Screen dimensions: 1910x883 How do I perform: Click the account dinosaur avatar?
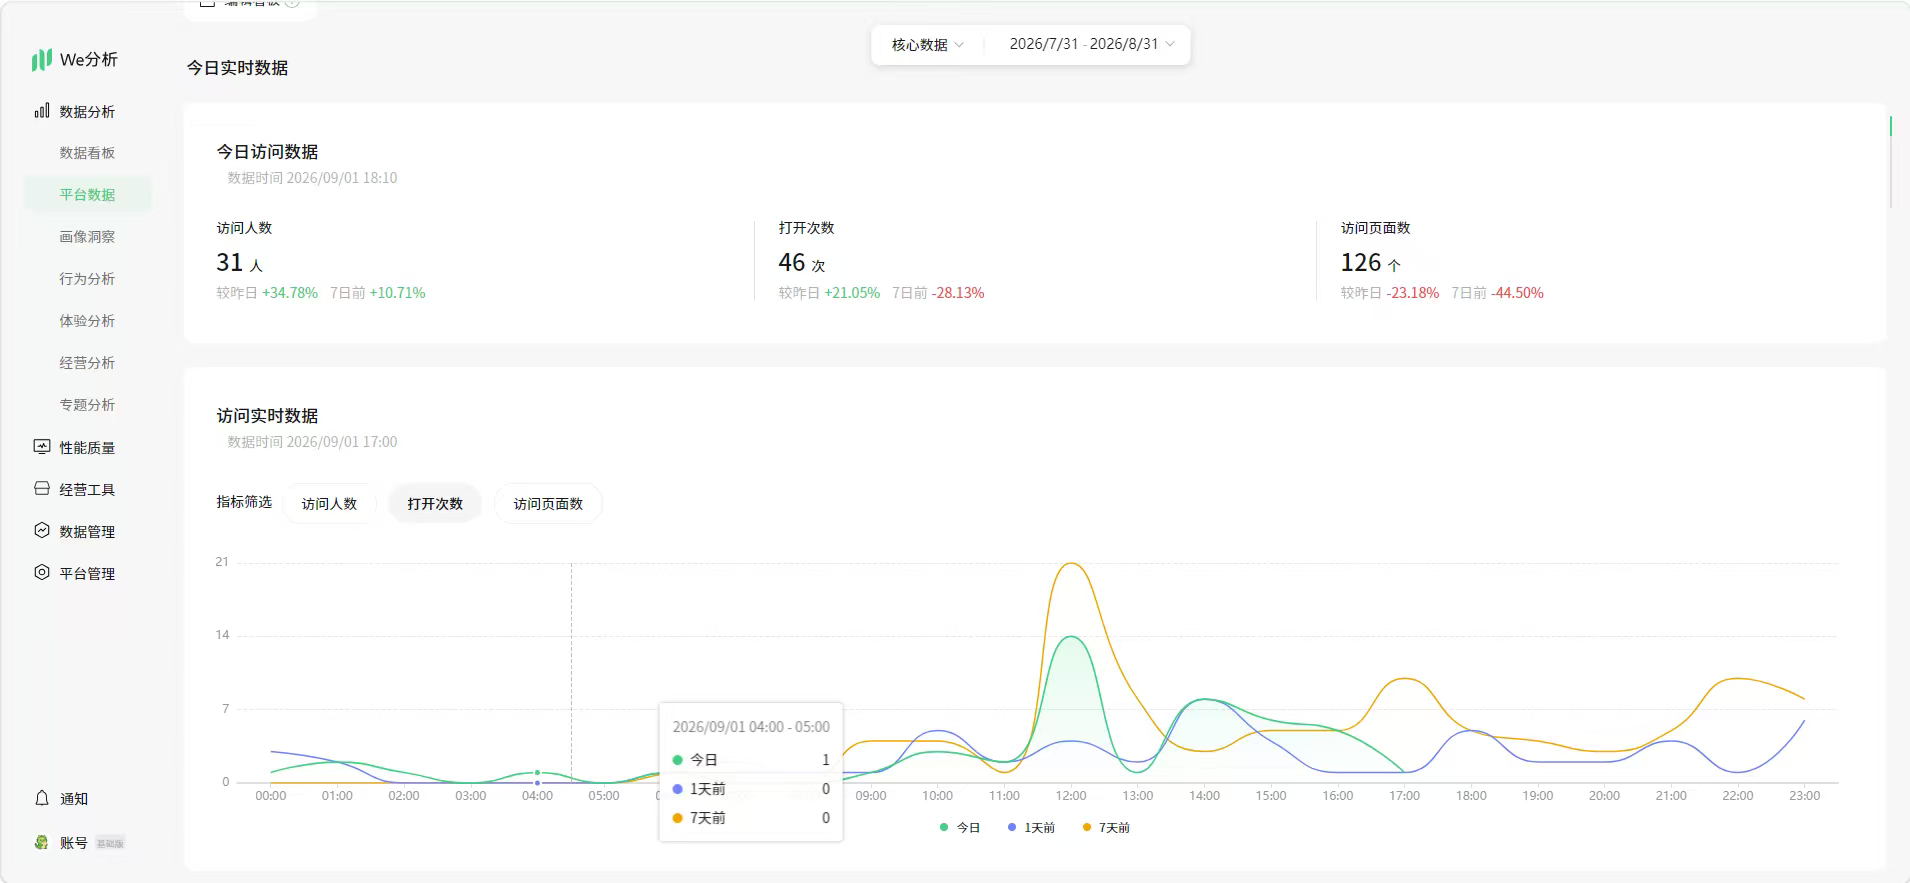point(41,843)
